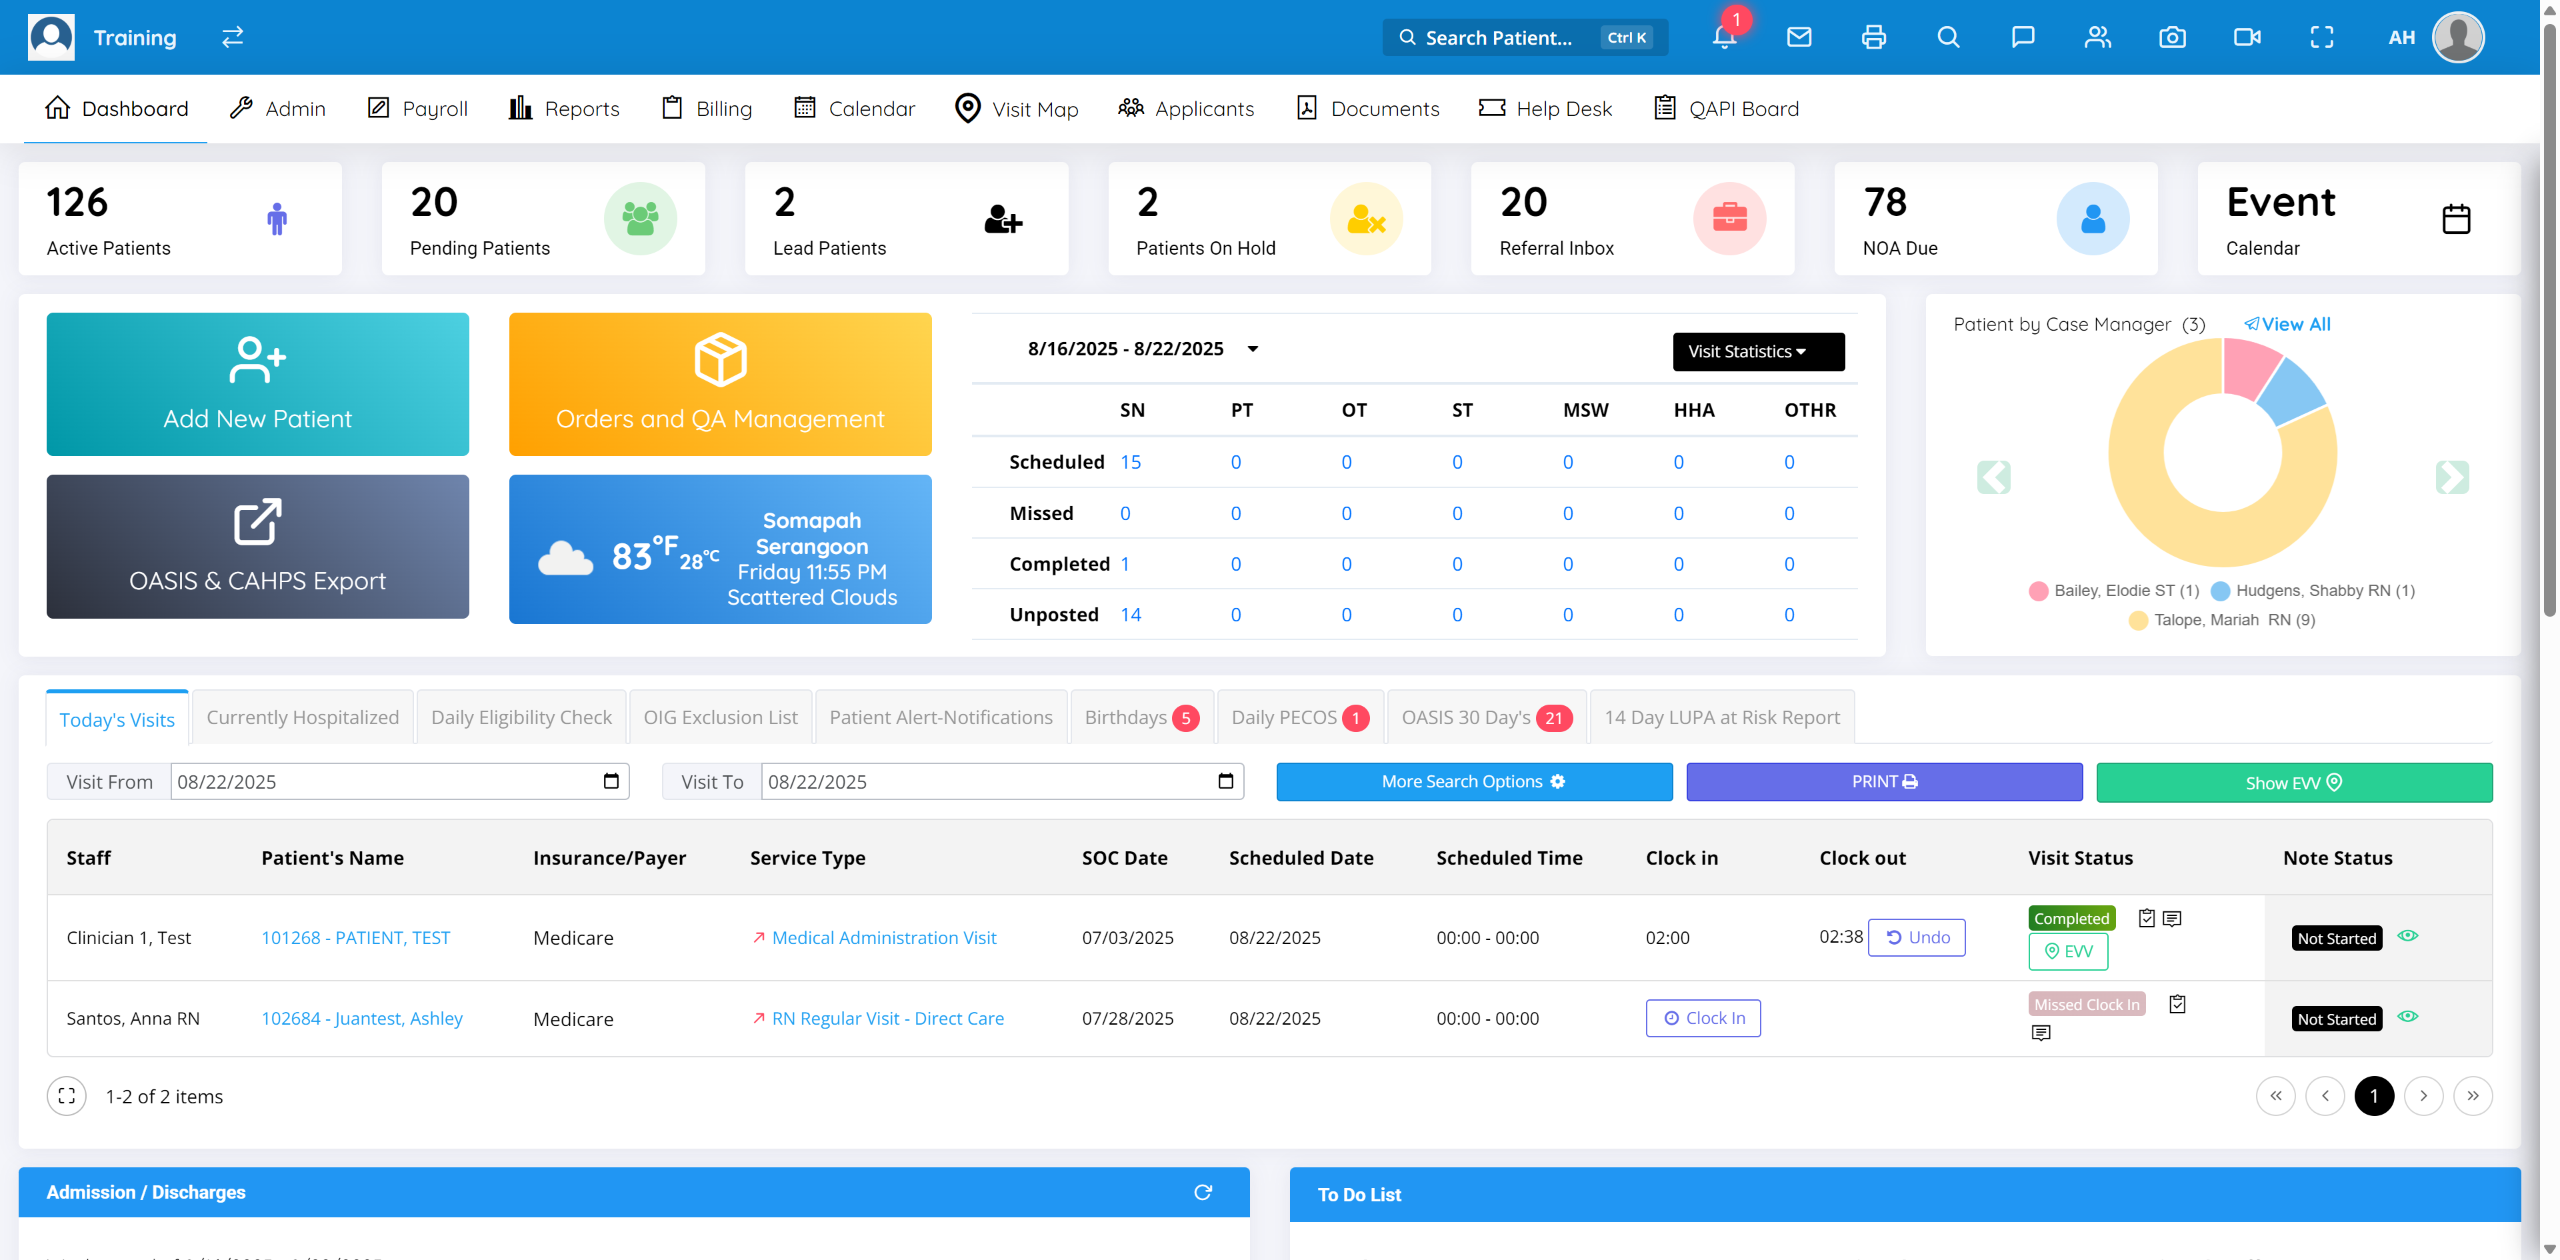Switch to the Currently Hospitalized tab
The image size is (2560, 1260).
[x=302, y=717]
